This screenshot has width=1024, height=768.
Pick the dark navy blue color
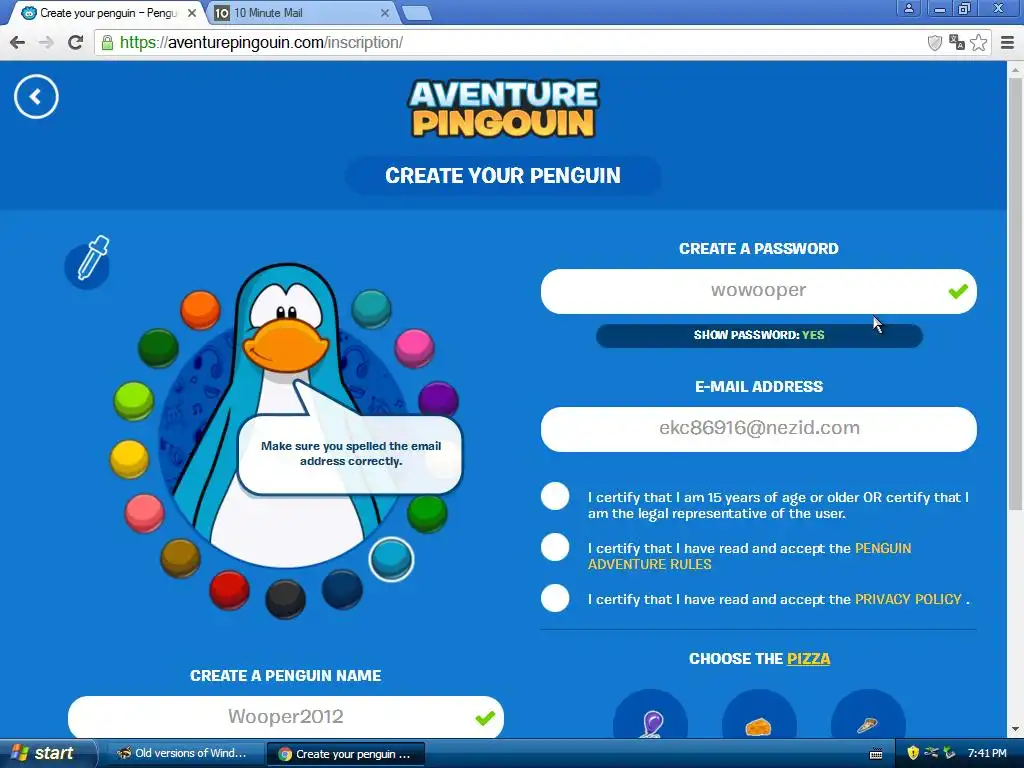coord(342,589)
